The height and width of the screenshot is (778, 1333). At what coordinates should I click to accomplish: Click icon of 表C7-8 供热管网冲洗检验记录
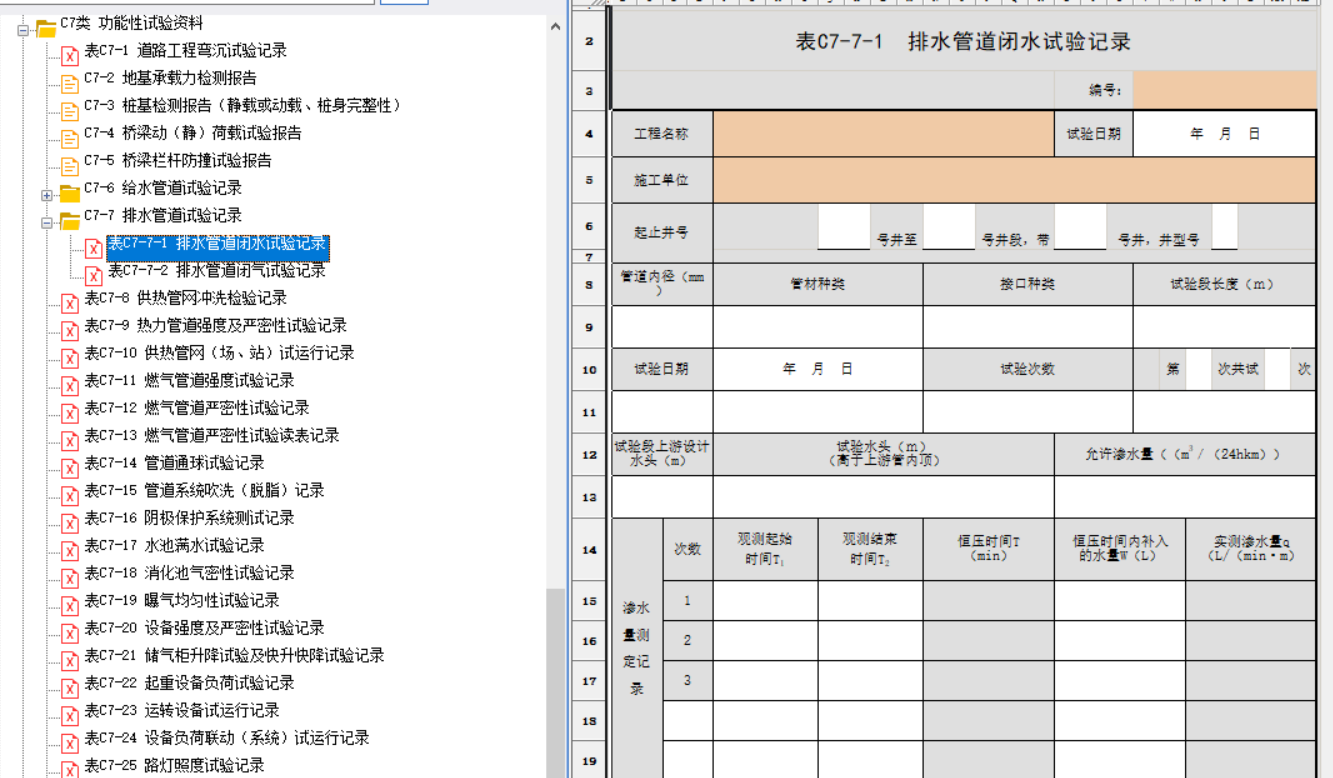click(70, 303)
